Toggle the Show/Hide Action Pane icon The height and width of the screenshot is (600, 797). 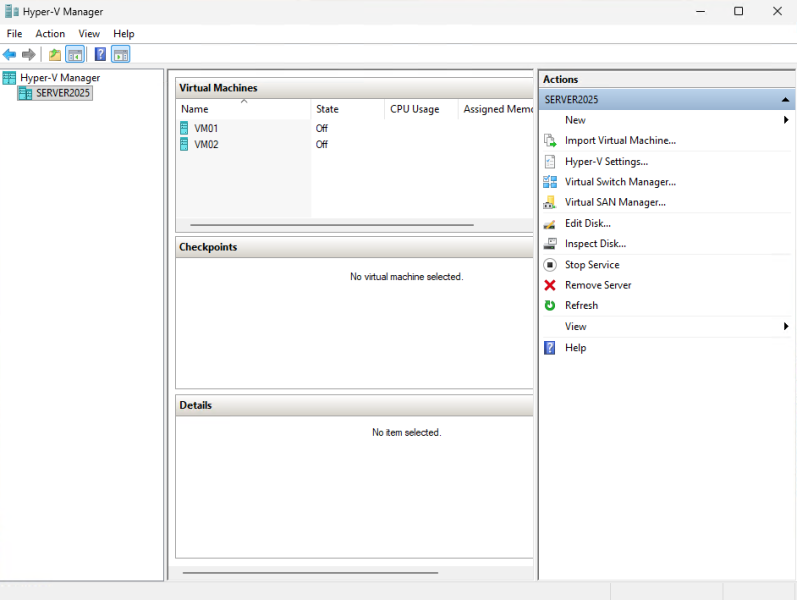coord(120,54)
